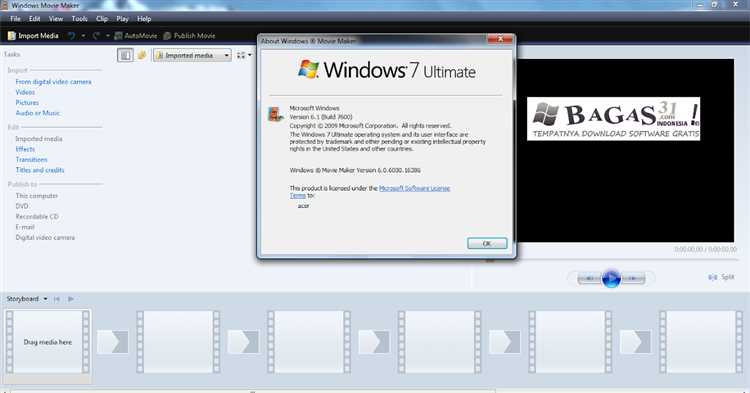Open the View menu
Viewport: 750px width, 393px height.
[x=55, y=19]
